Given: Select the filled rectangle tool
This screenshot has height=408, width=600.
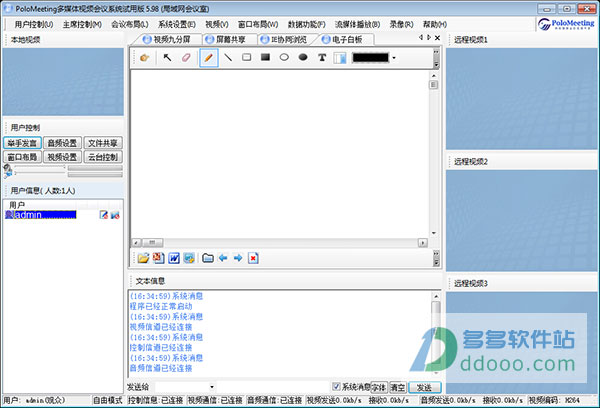Looking at the screenshot, I should [265, 57].
